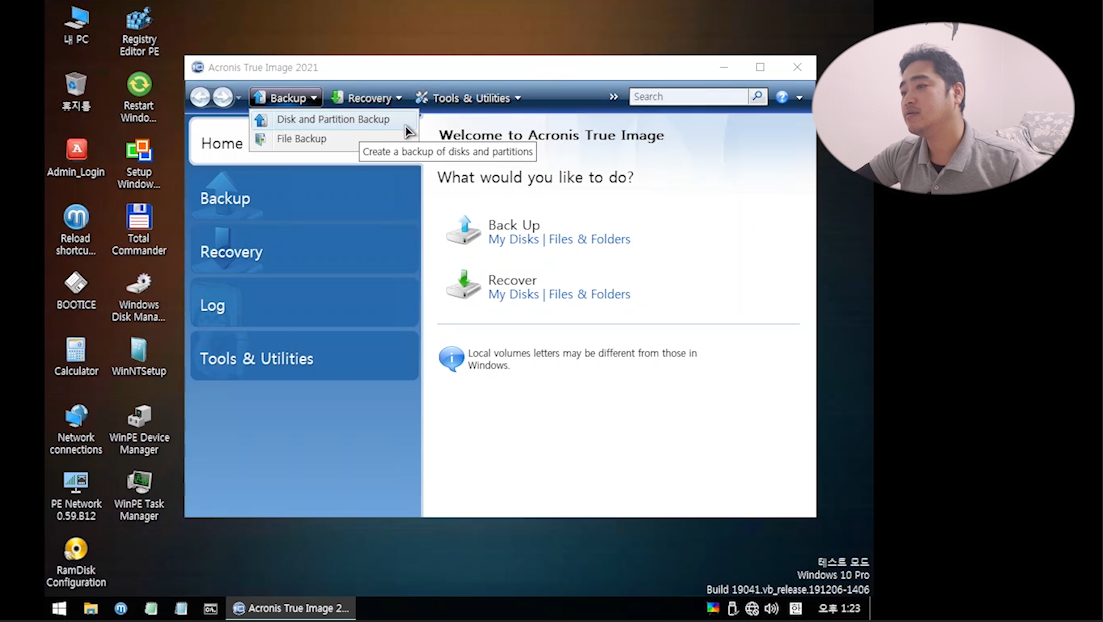Screen dimensions: 1103x622
Task: Click My Disks link under Recover
Action: [x=514, y=294]
